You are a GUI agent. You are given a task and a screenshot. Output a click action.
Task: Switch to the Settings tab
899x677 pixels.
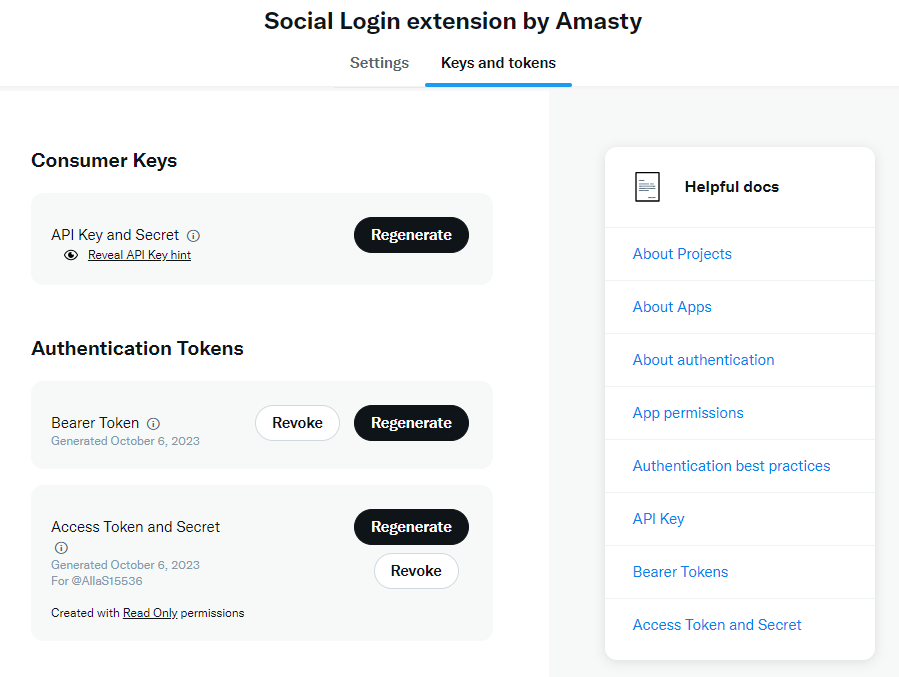[x=380, y=62]
